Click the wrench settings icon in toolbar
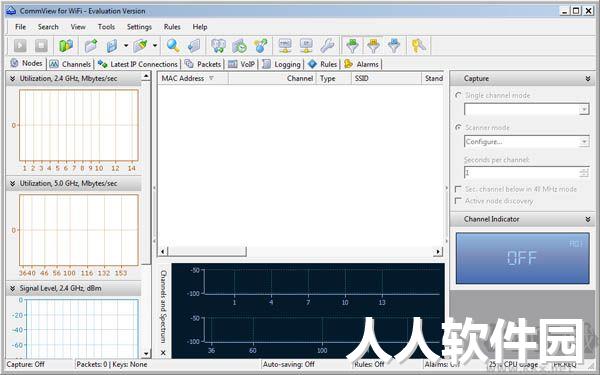This screenshot has width=600, height=375. click(327, 46)
